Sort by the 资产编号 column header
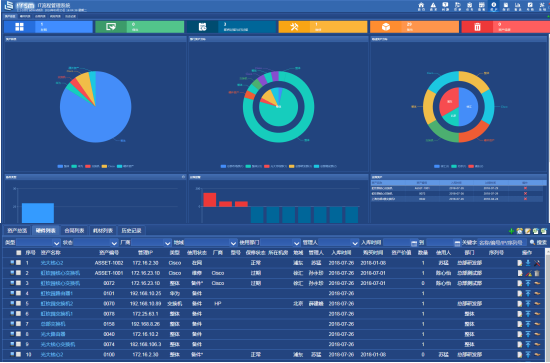The image size is (550, 363). 109,253
